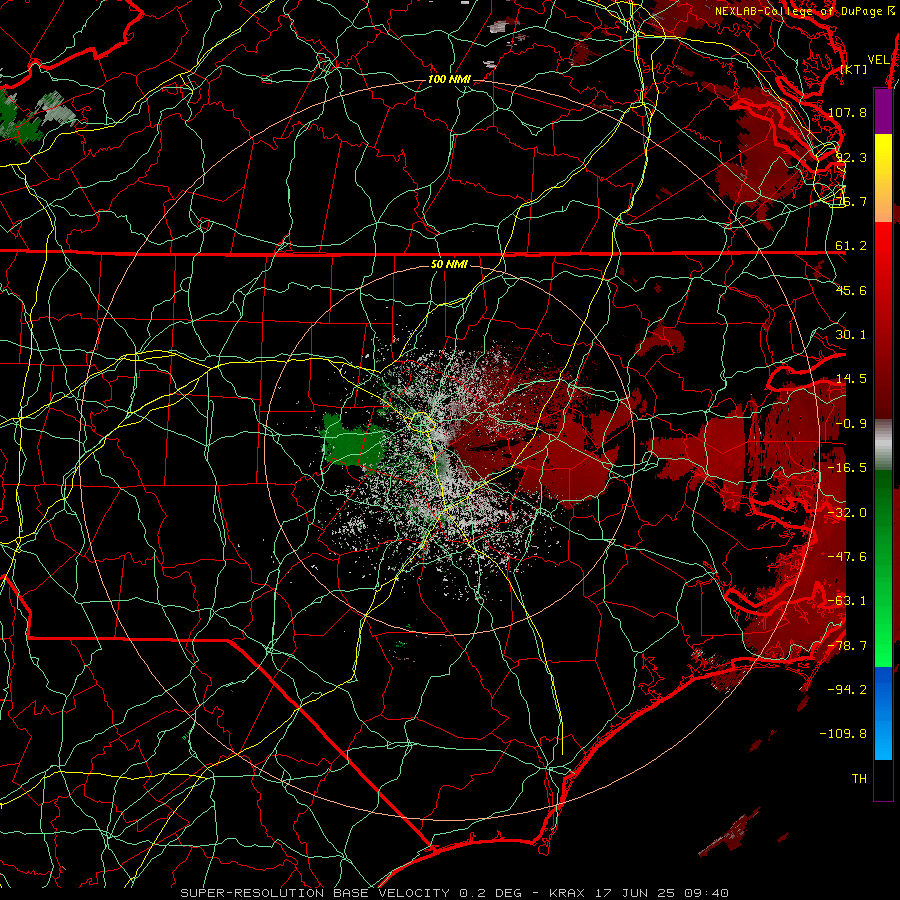
Task: Click the 14.5 velocity scale value
Action: point(851,379)
